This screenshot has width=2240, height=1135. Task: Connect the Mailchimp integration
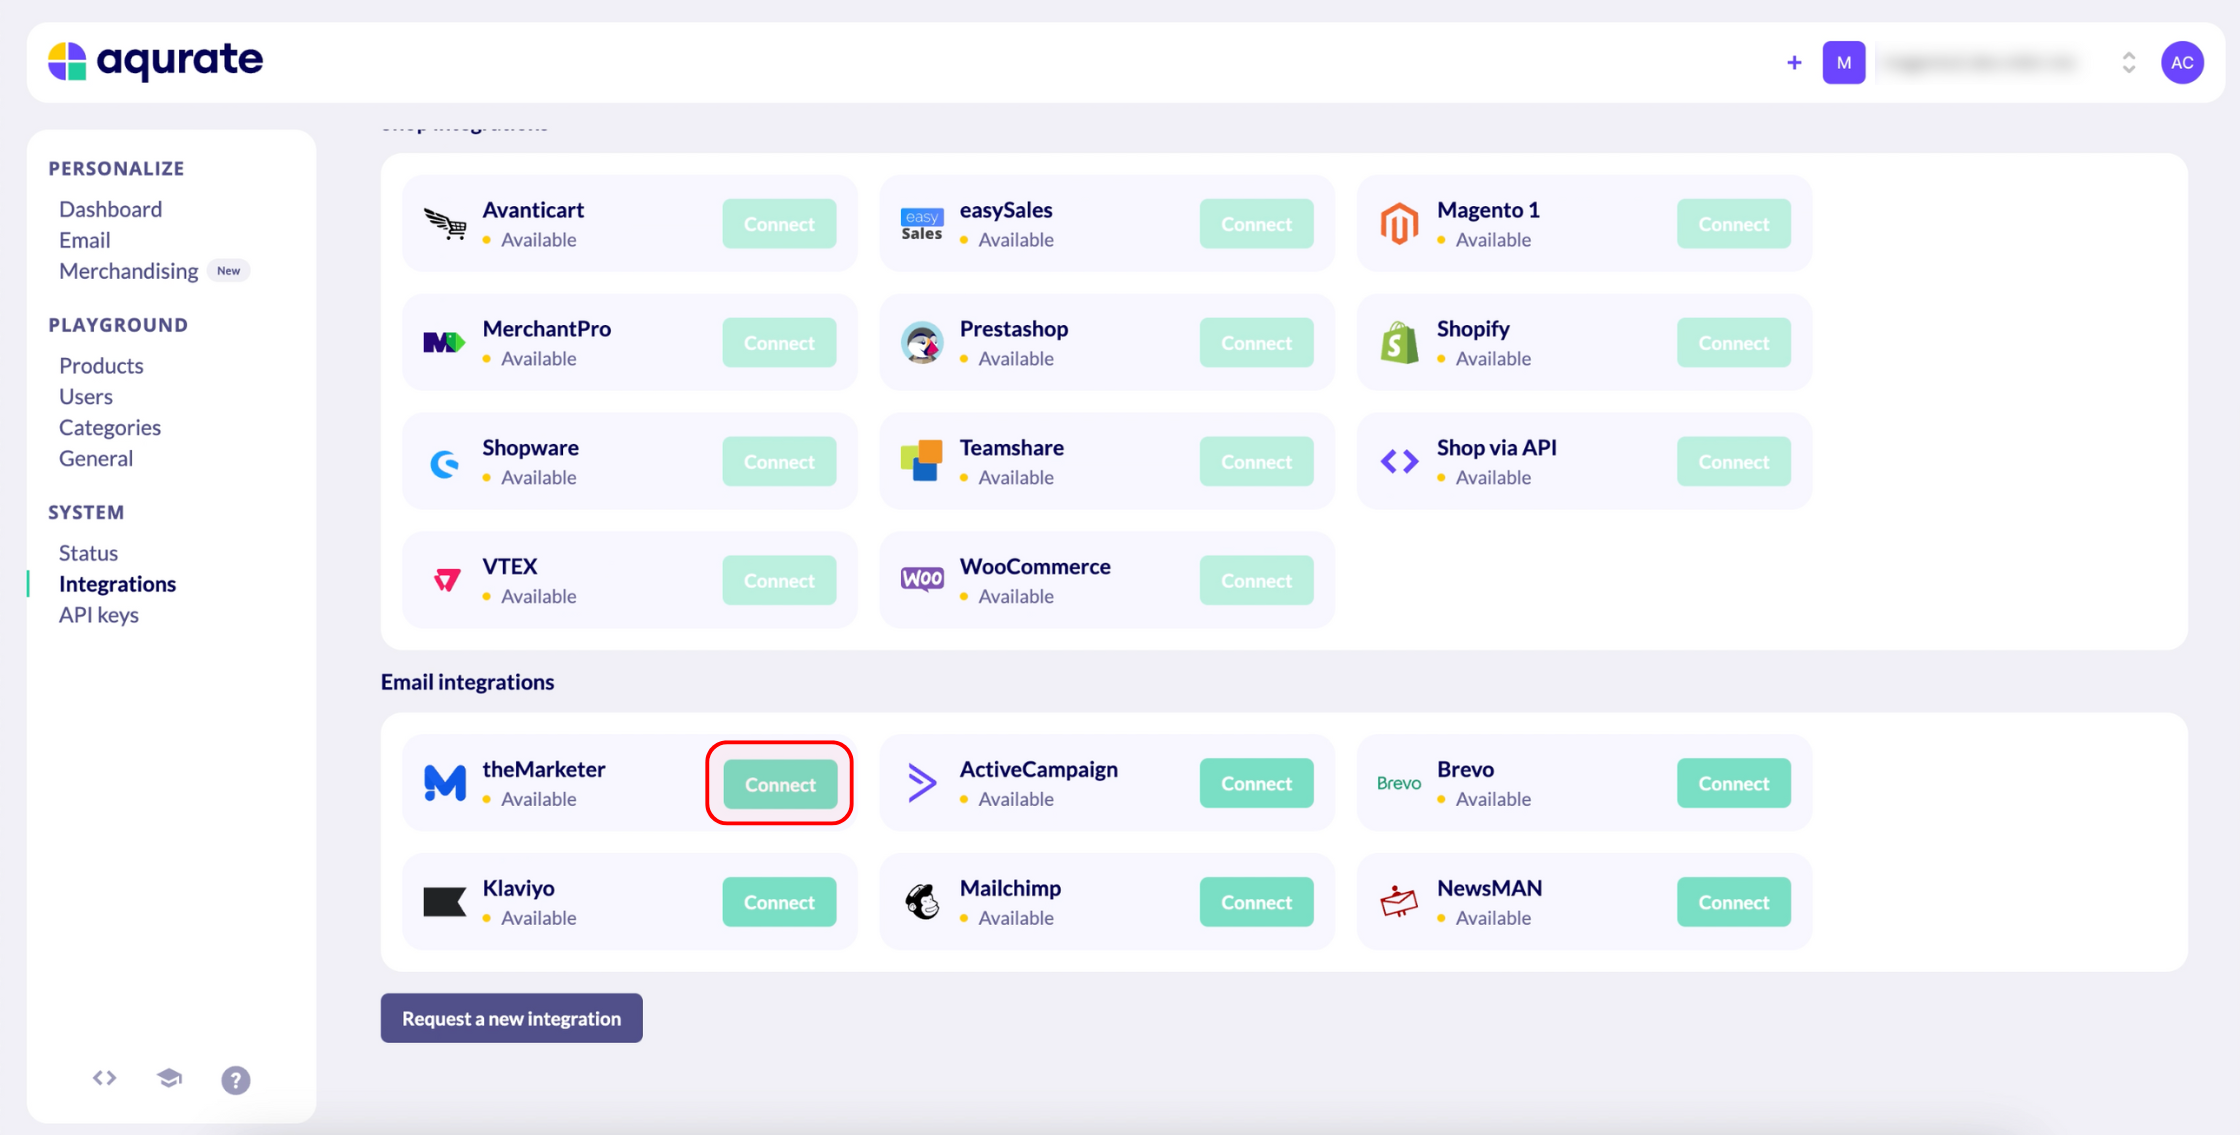coord(1256,902)
